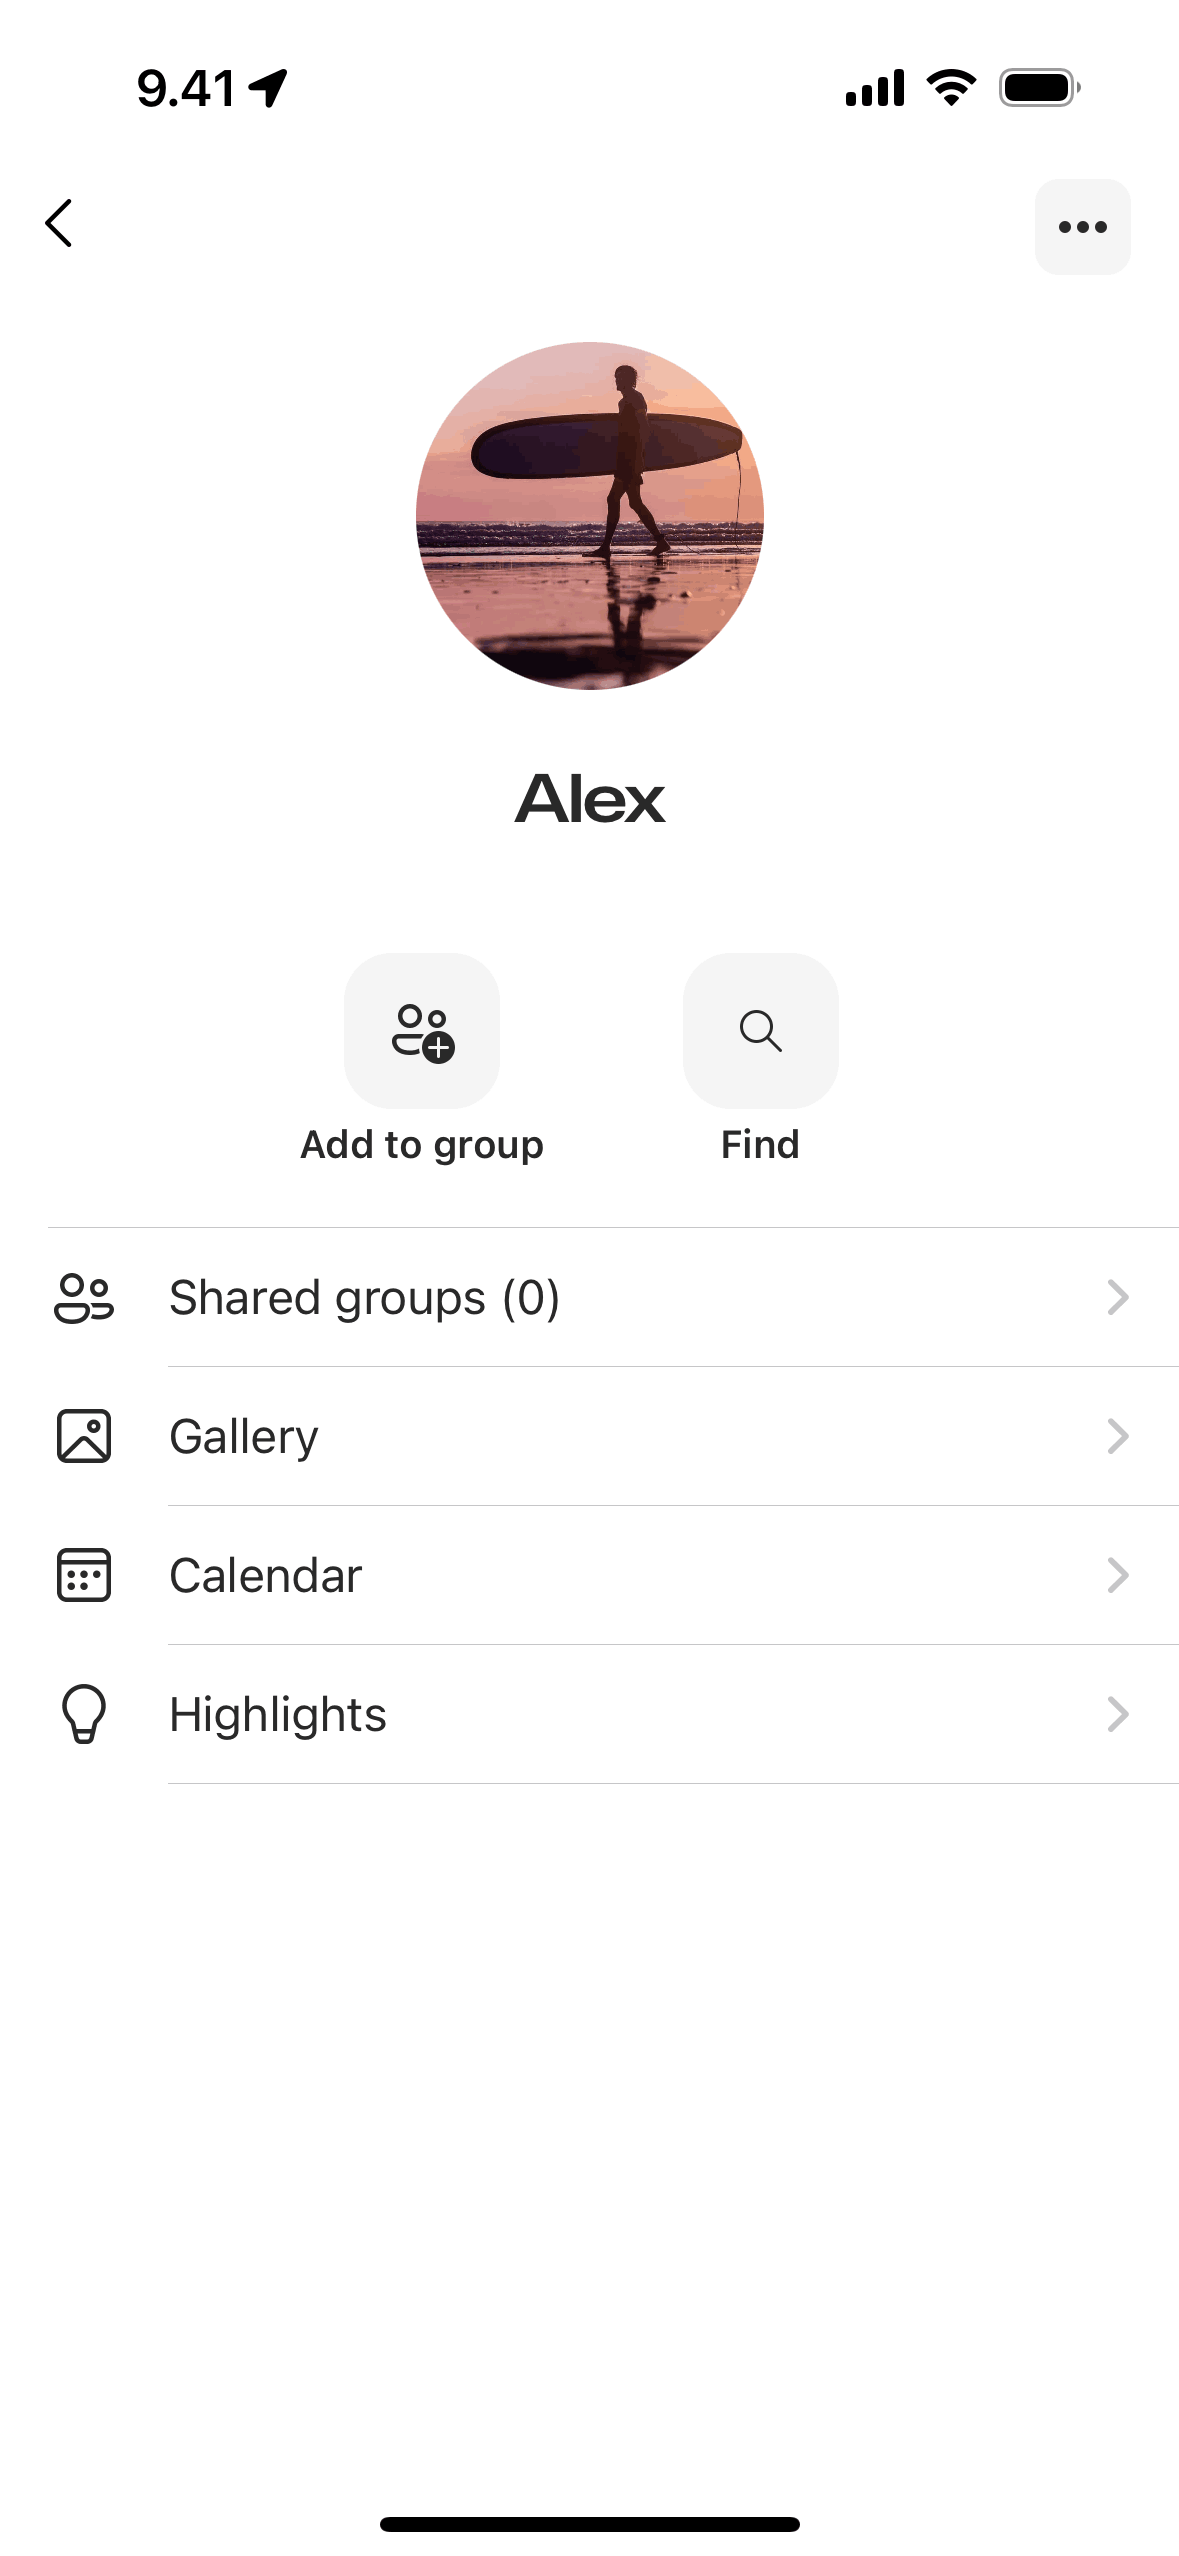
Task: Open the three-dot more options menu
Action: point(1082,227)
